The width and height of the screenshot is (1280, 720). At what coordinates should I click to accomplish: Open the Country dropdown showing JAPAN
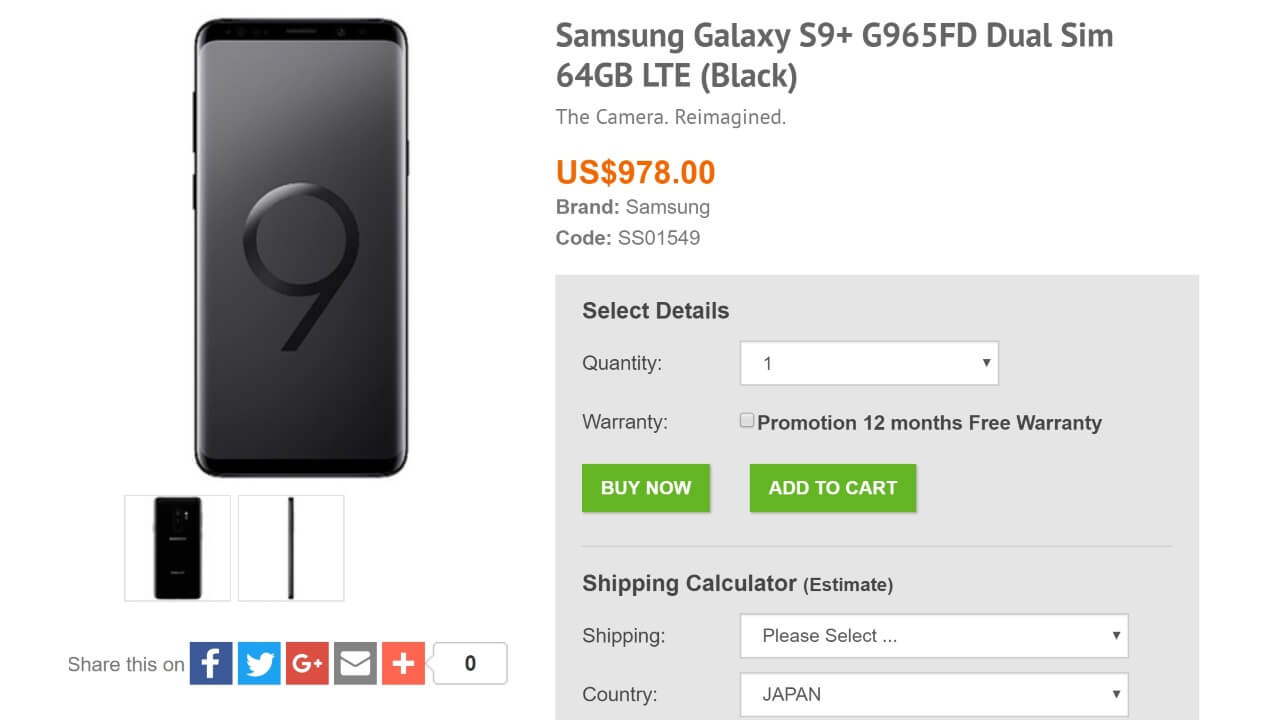pyautogui.click(x=934, y=694)
